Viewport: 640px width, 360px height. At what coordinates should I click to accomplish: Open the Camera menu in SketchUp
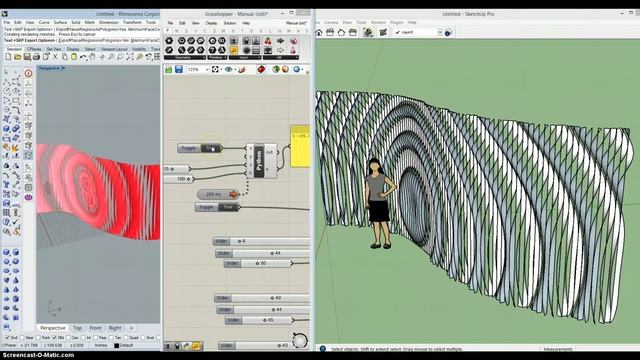[331, 22]
